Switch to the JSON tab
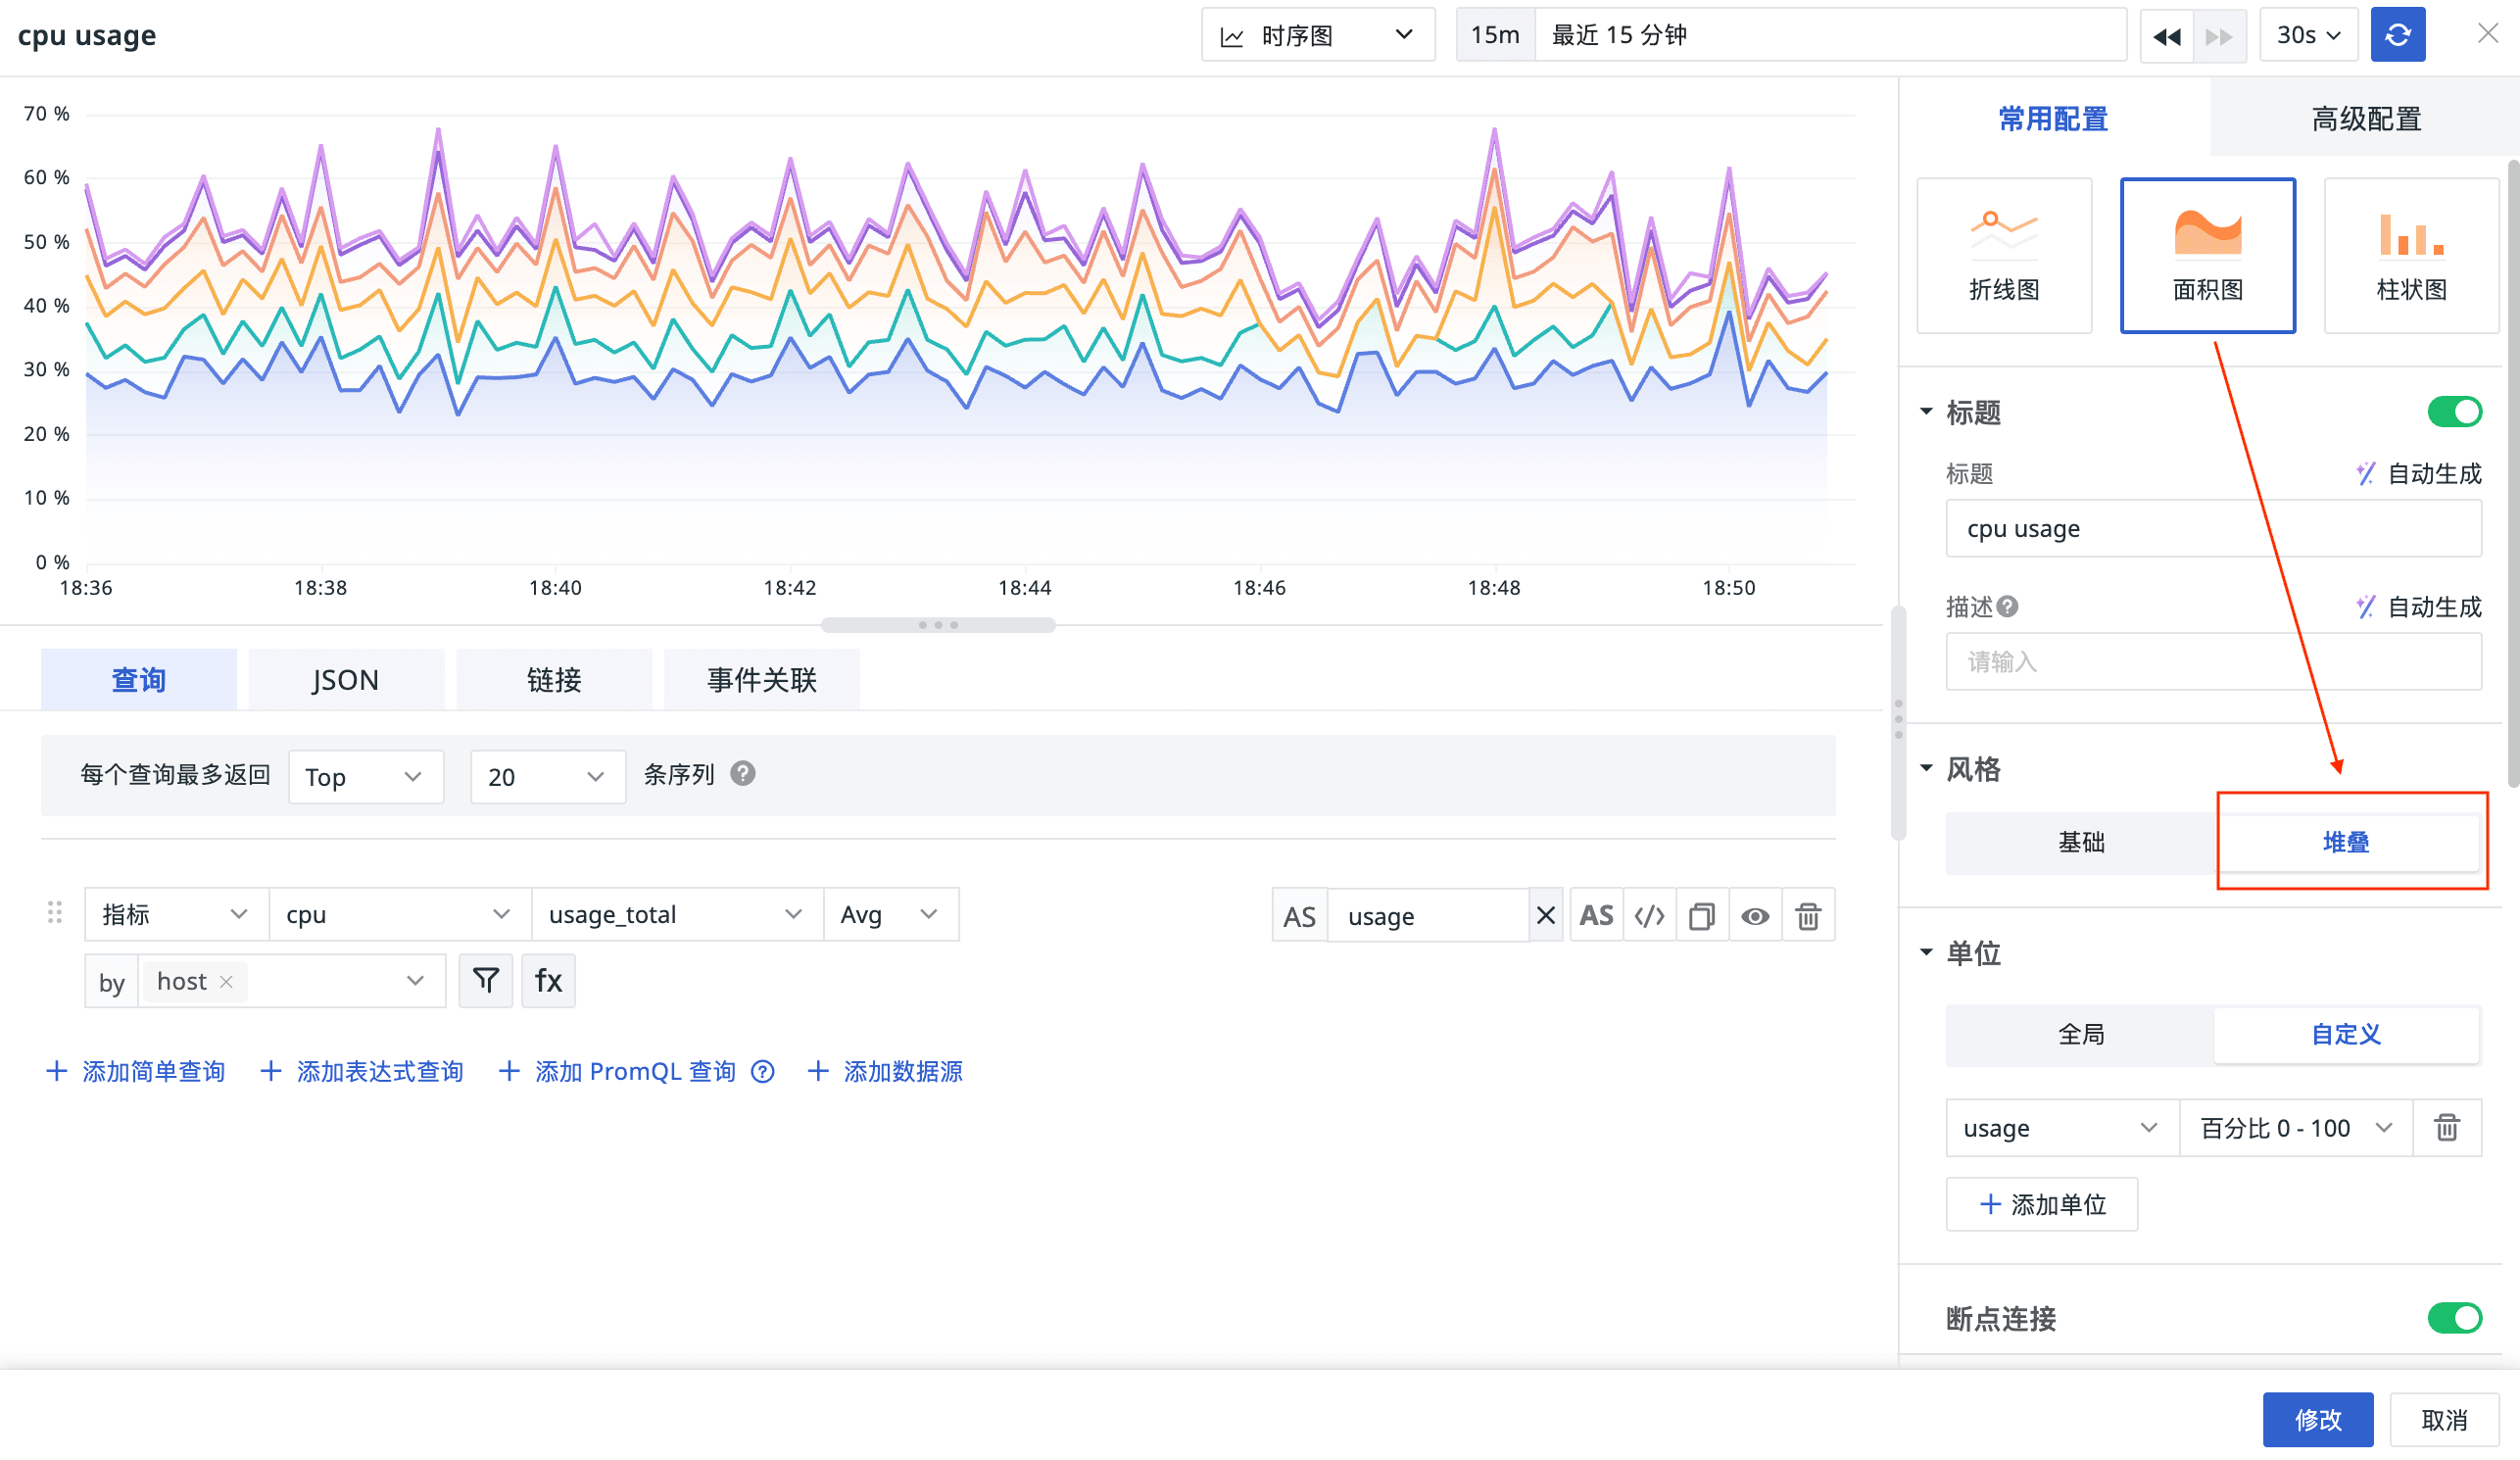The width and height of the screenshot is (2520, 1460). point(345,680)
